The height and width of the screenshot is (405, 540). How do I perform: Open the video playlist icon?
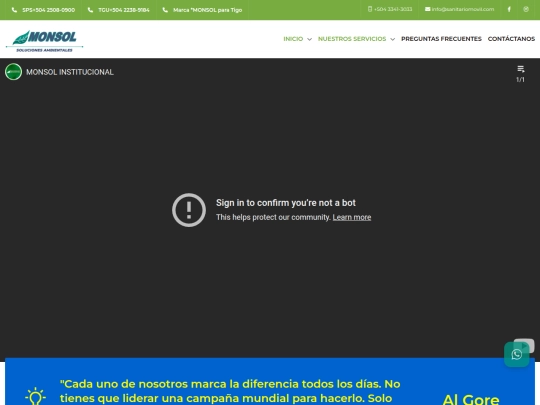[520, 69]
